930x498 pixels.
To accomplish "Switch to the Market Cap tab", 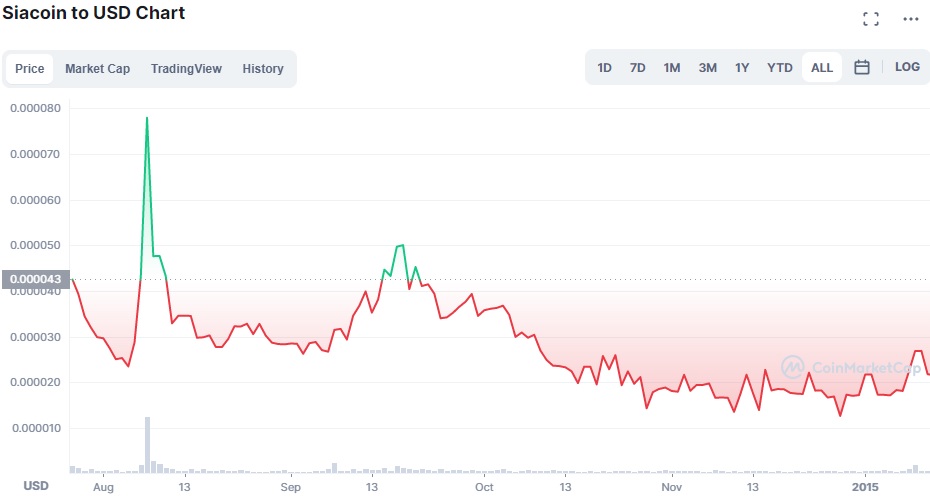I will pos(97,69).
